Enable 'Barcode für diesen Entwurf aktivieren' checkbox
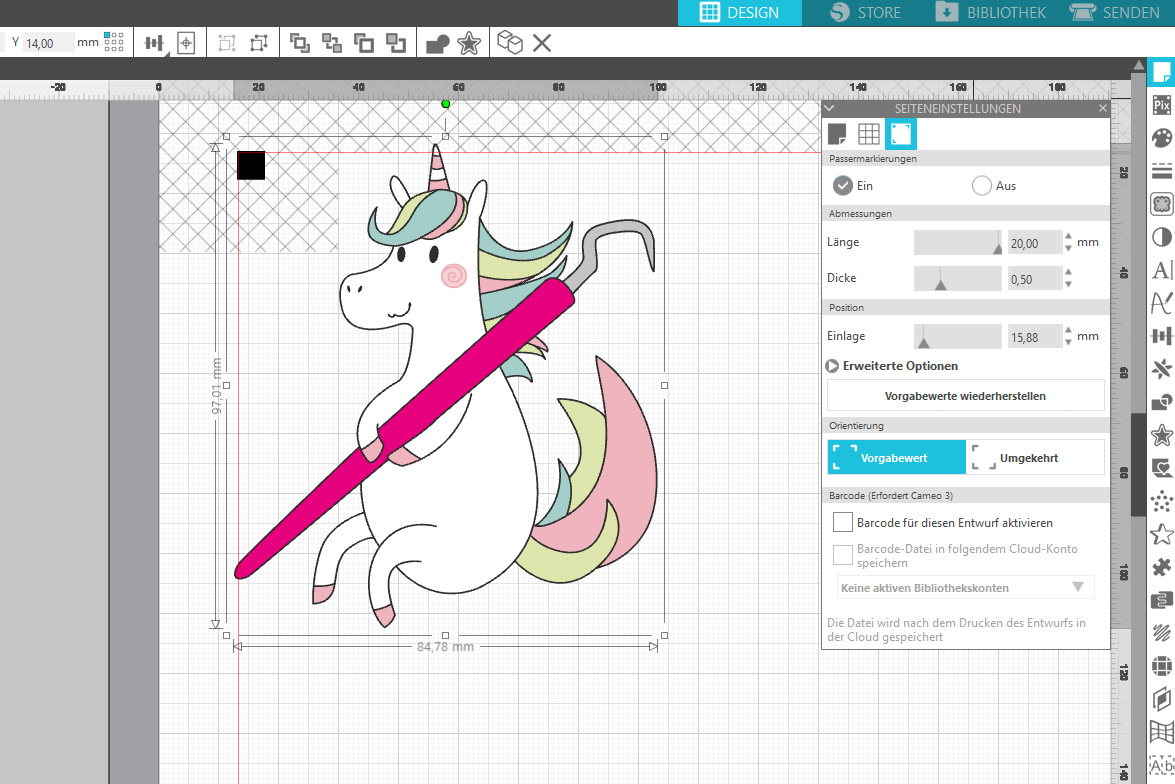 coord(843,522)
